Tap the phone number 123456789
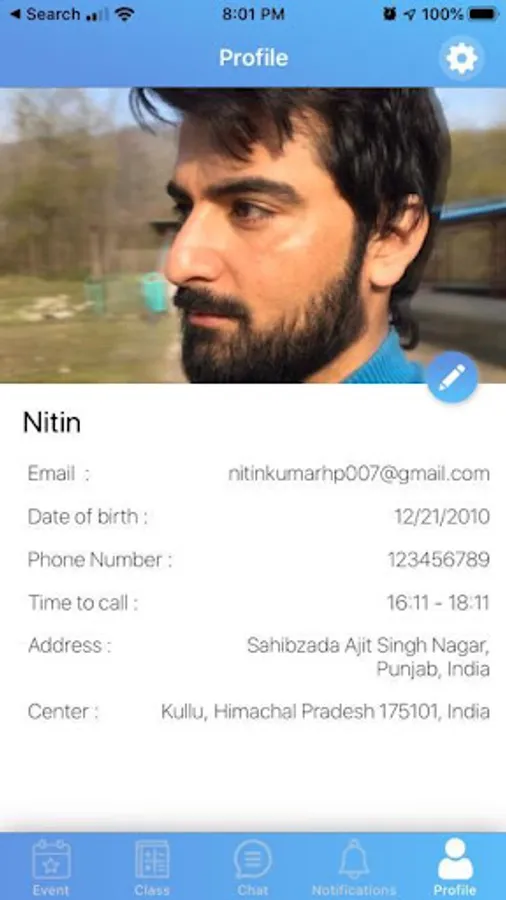Screen dimensions: 506x900 pyautogui.click(x=439, y=560)
